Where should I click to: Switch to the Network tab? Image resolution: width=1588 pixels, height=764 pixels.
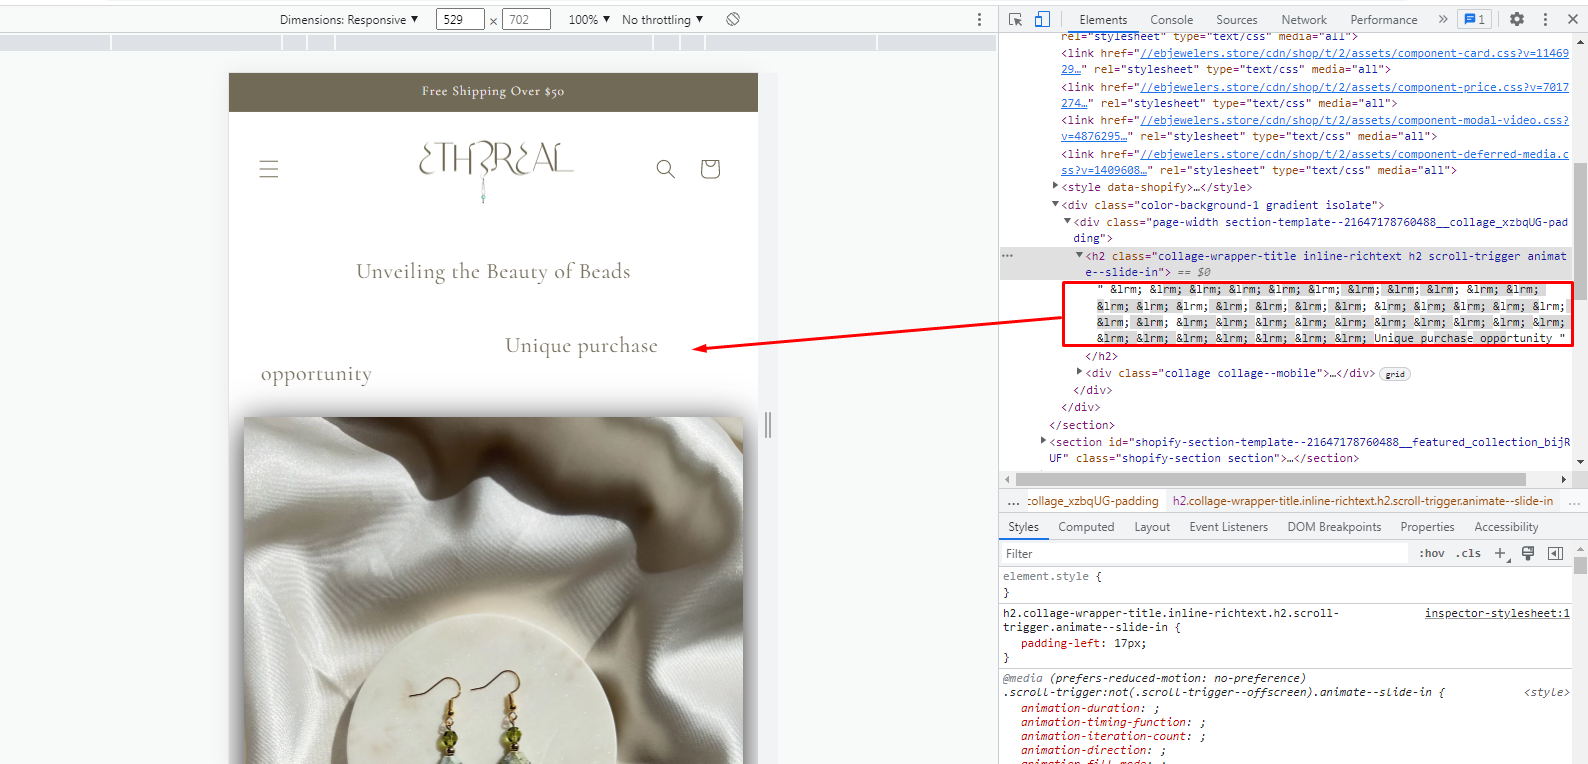pos(1304,19)
